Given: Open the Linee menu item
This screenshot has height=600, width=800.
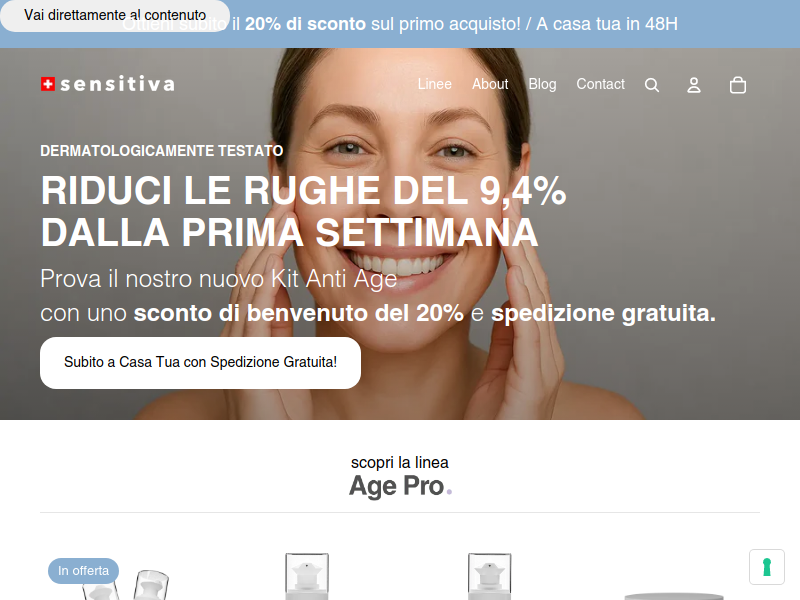Looking at the screenshot, I should (x=435, y=84).
